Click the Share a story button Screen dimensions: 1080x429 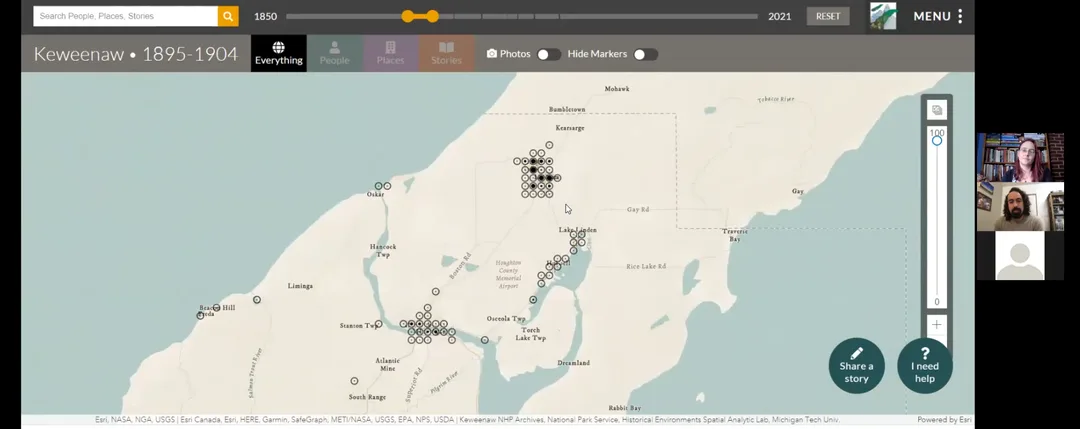856,366
